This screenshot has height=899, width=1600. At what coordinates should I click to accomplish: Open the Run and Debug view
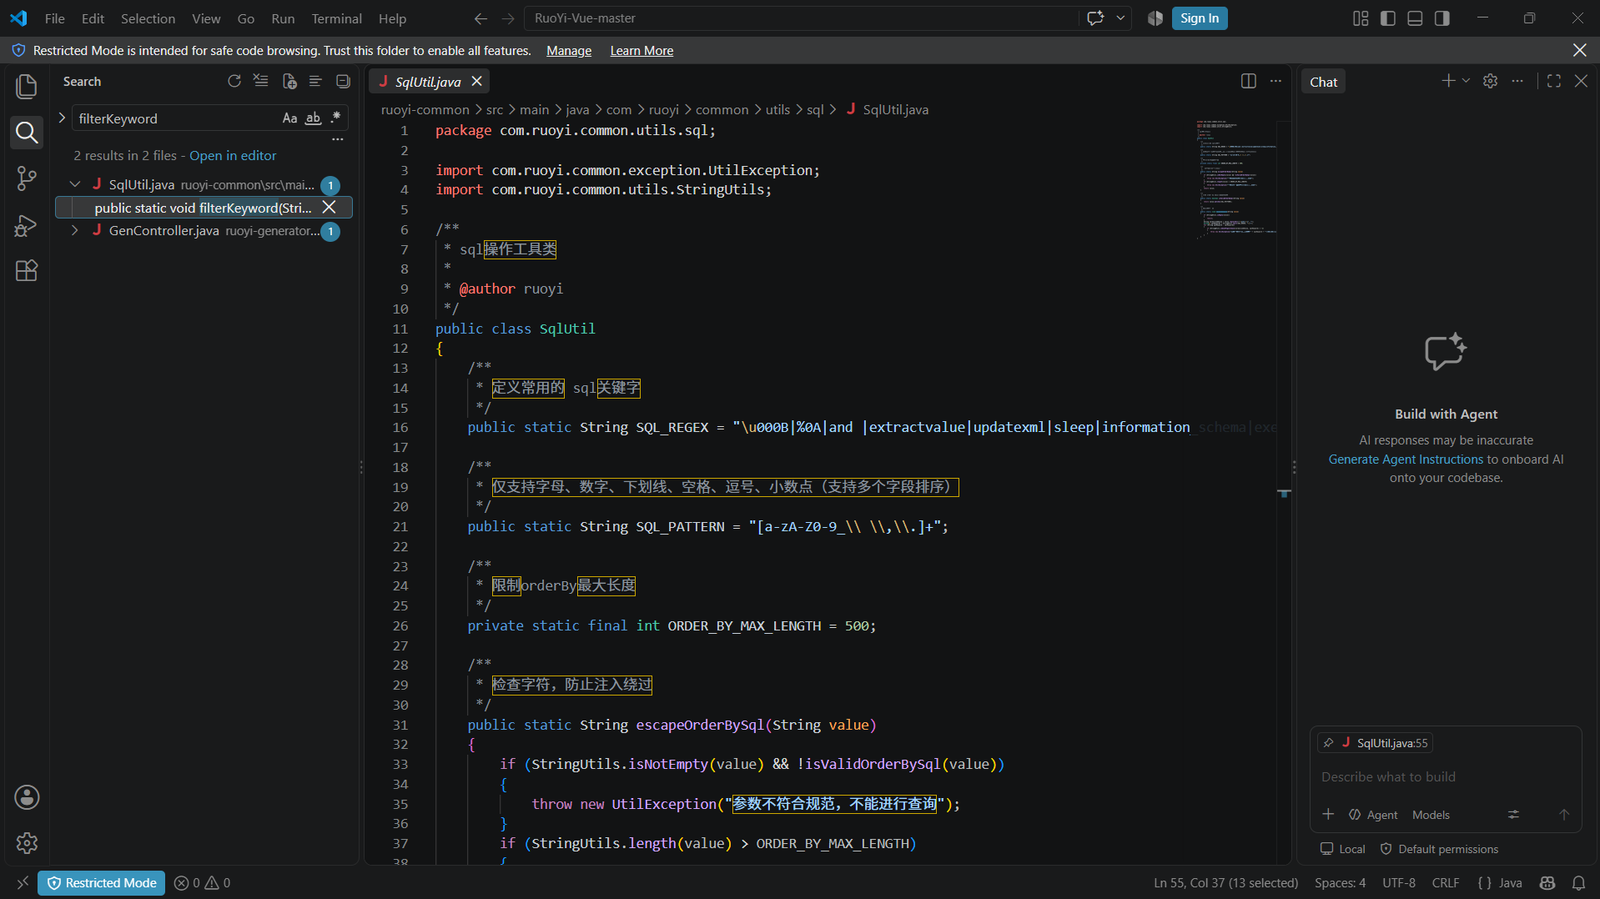pyautogui.click(x=27, y=225)
